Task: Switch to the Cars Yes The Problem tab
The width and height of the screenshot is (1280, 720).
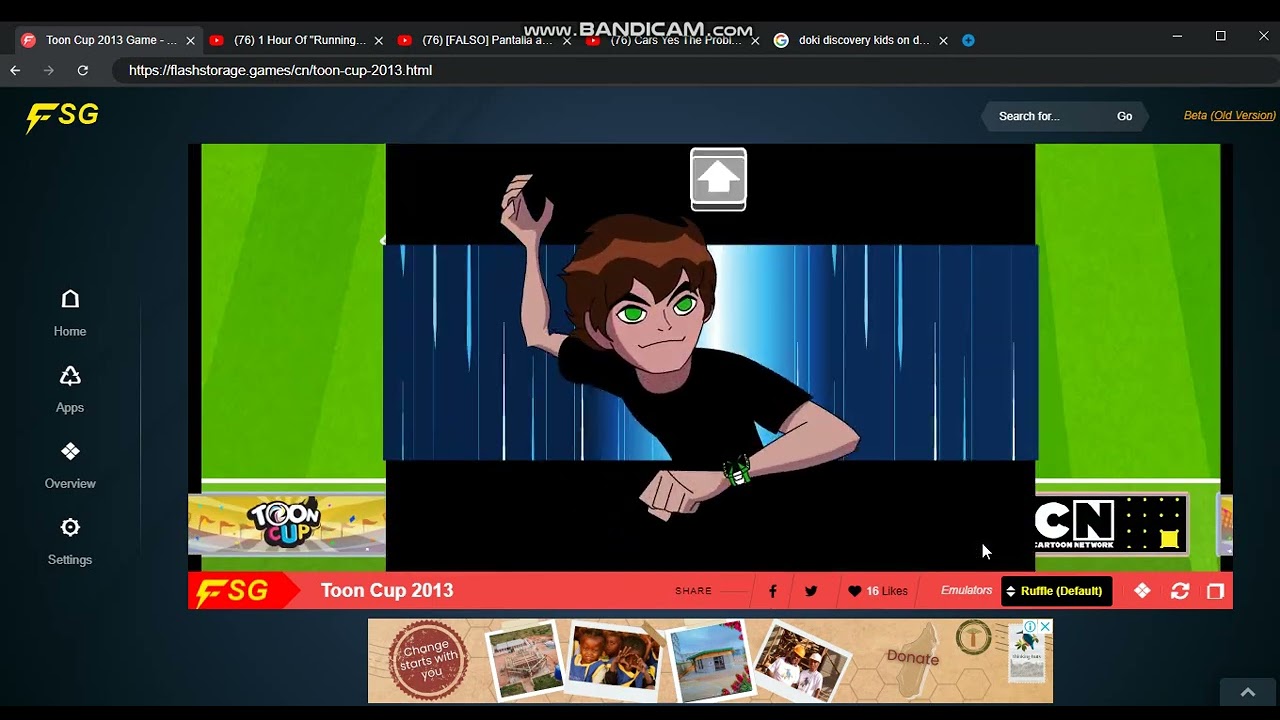Action: click(672, 41)
